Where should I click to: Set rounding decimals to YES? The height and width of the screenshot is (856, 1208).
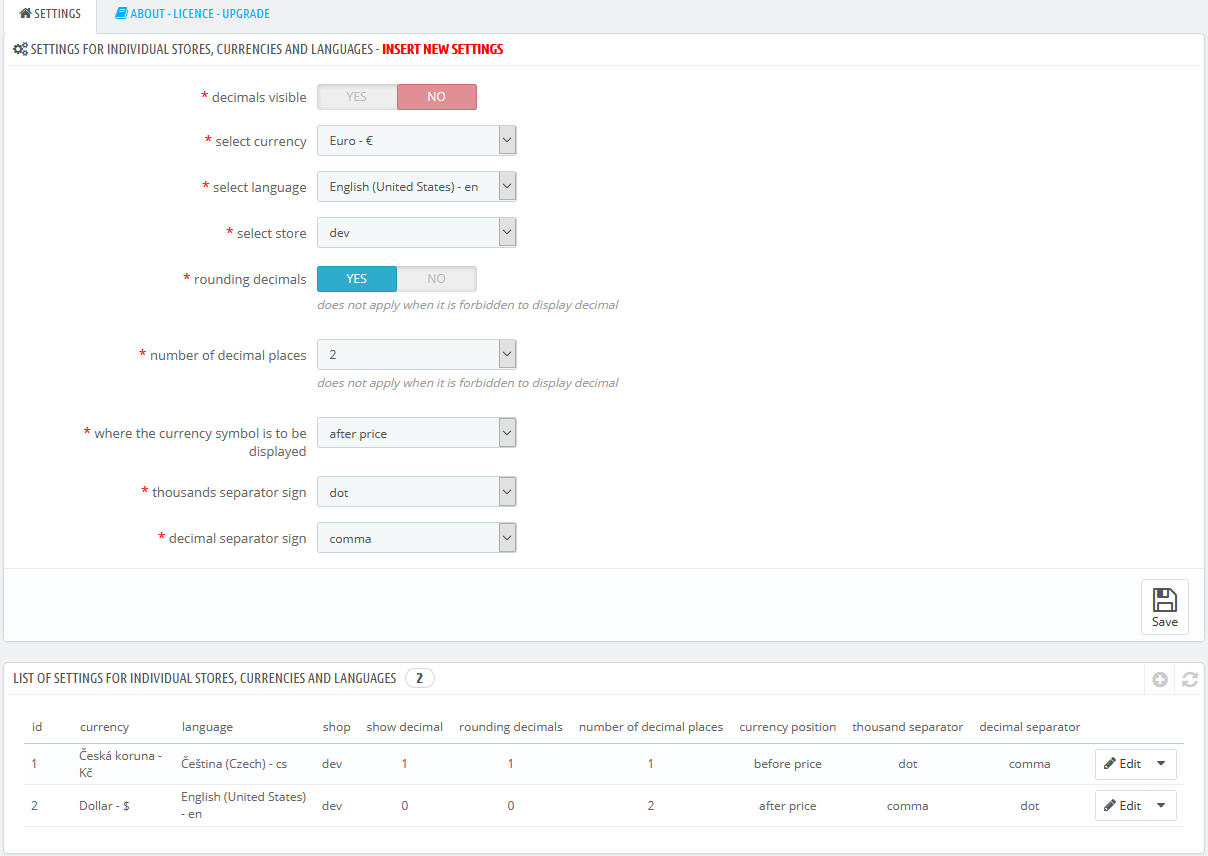coord(357,279)
